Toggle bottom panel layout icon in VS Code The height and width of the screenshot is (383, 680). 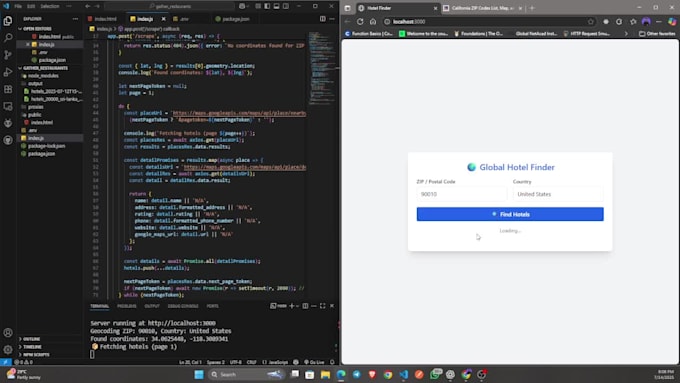(x=276, y=6)
